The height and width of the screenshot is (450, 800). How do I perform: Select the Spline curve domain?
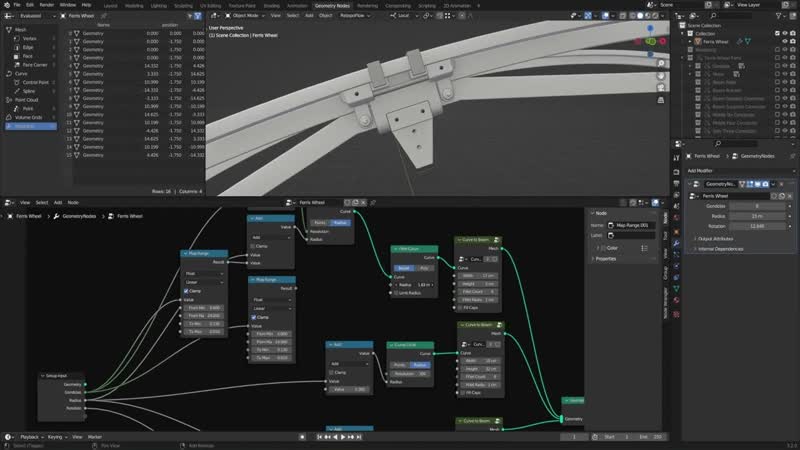pyautogui.click(x=29, y=91)
